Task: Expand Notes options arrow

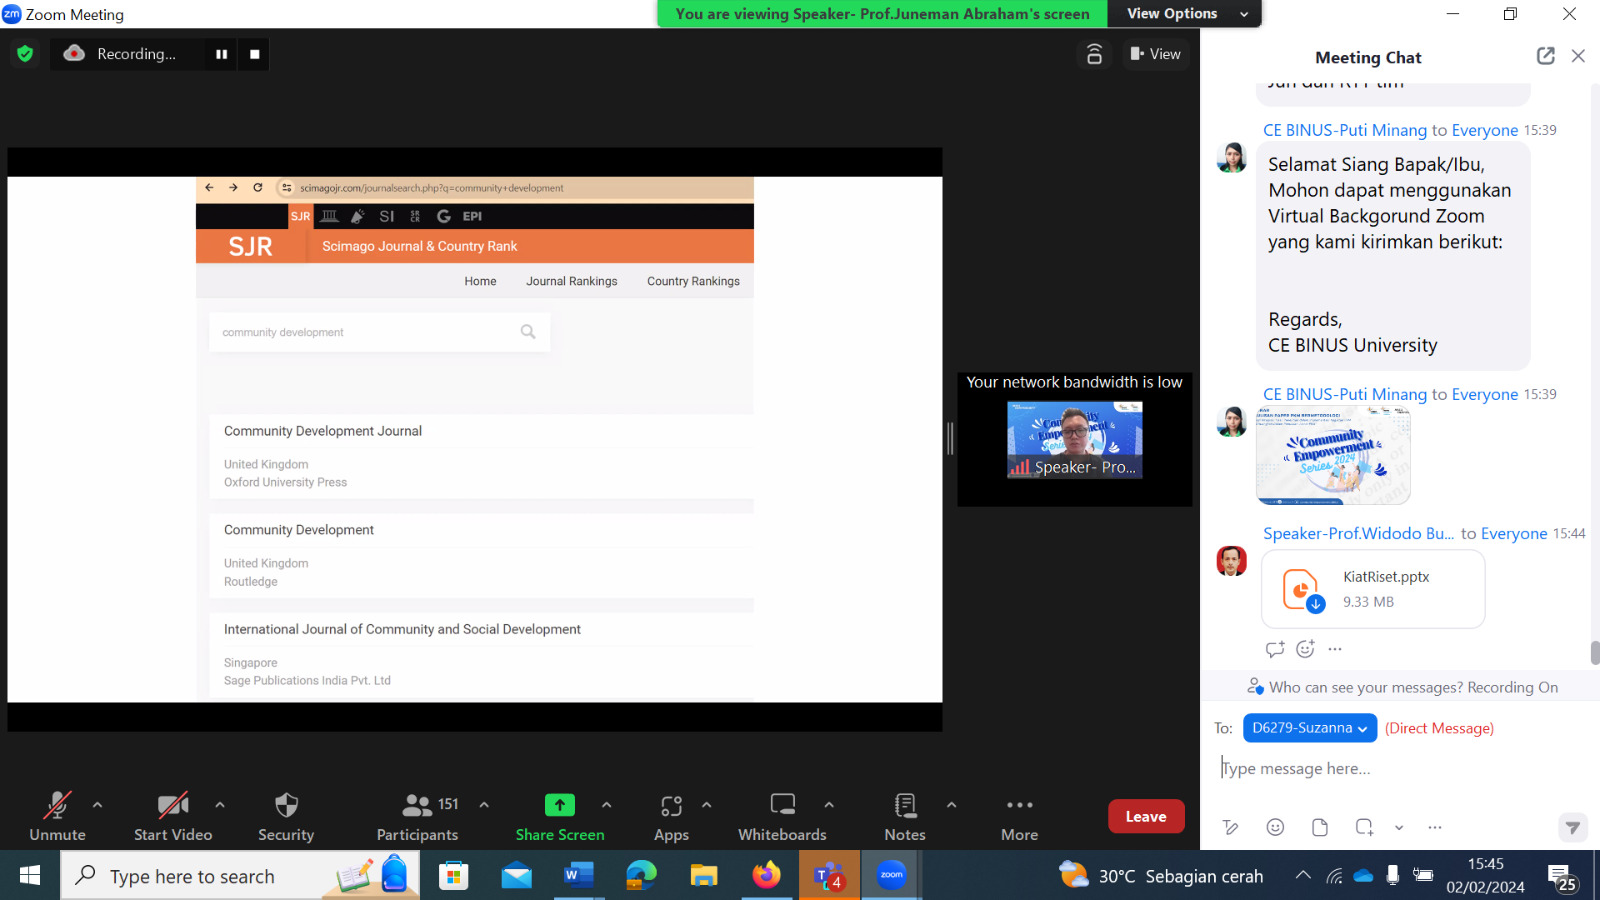Action: (951, 804)
